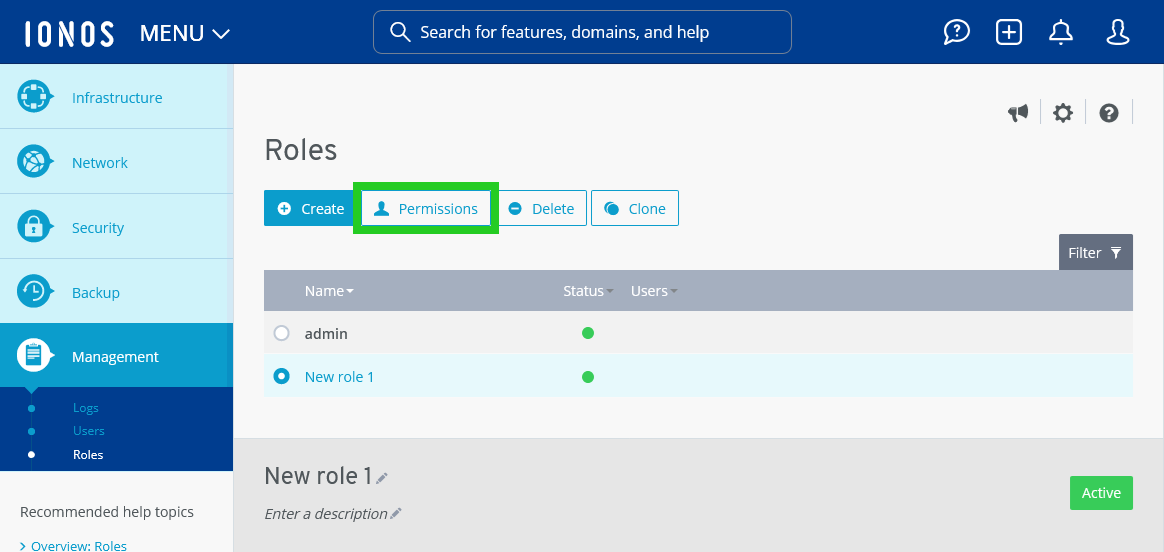Screen dimensions: 1164x552
Task: Select Roles in the Management submenu
Action: [88, 454]
